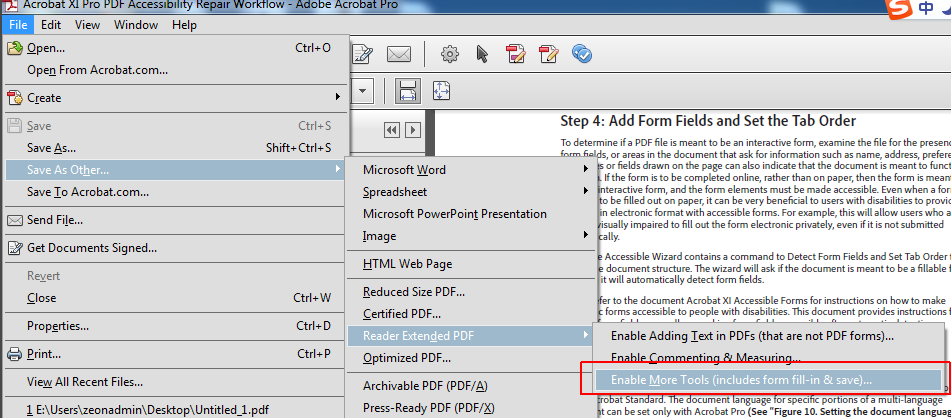Open recent file Untitled_1.pdf
This screenshot has width=951, height=418.
176,410
